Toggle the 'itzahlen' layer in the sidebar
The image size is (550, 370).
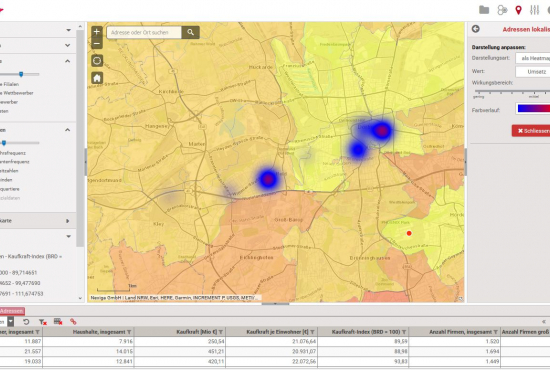point(9,171)
